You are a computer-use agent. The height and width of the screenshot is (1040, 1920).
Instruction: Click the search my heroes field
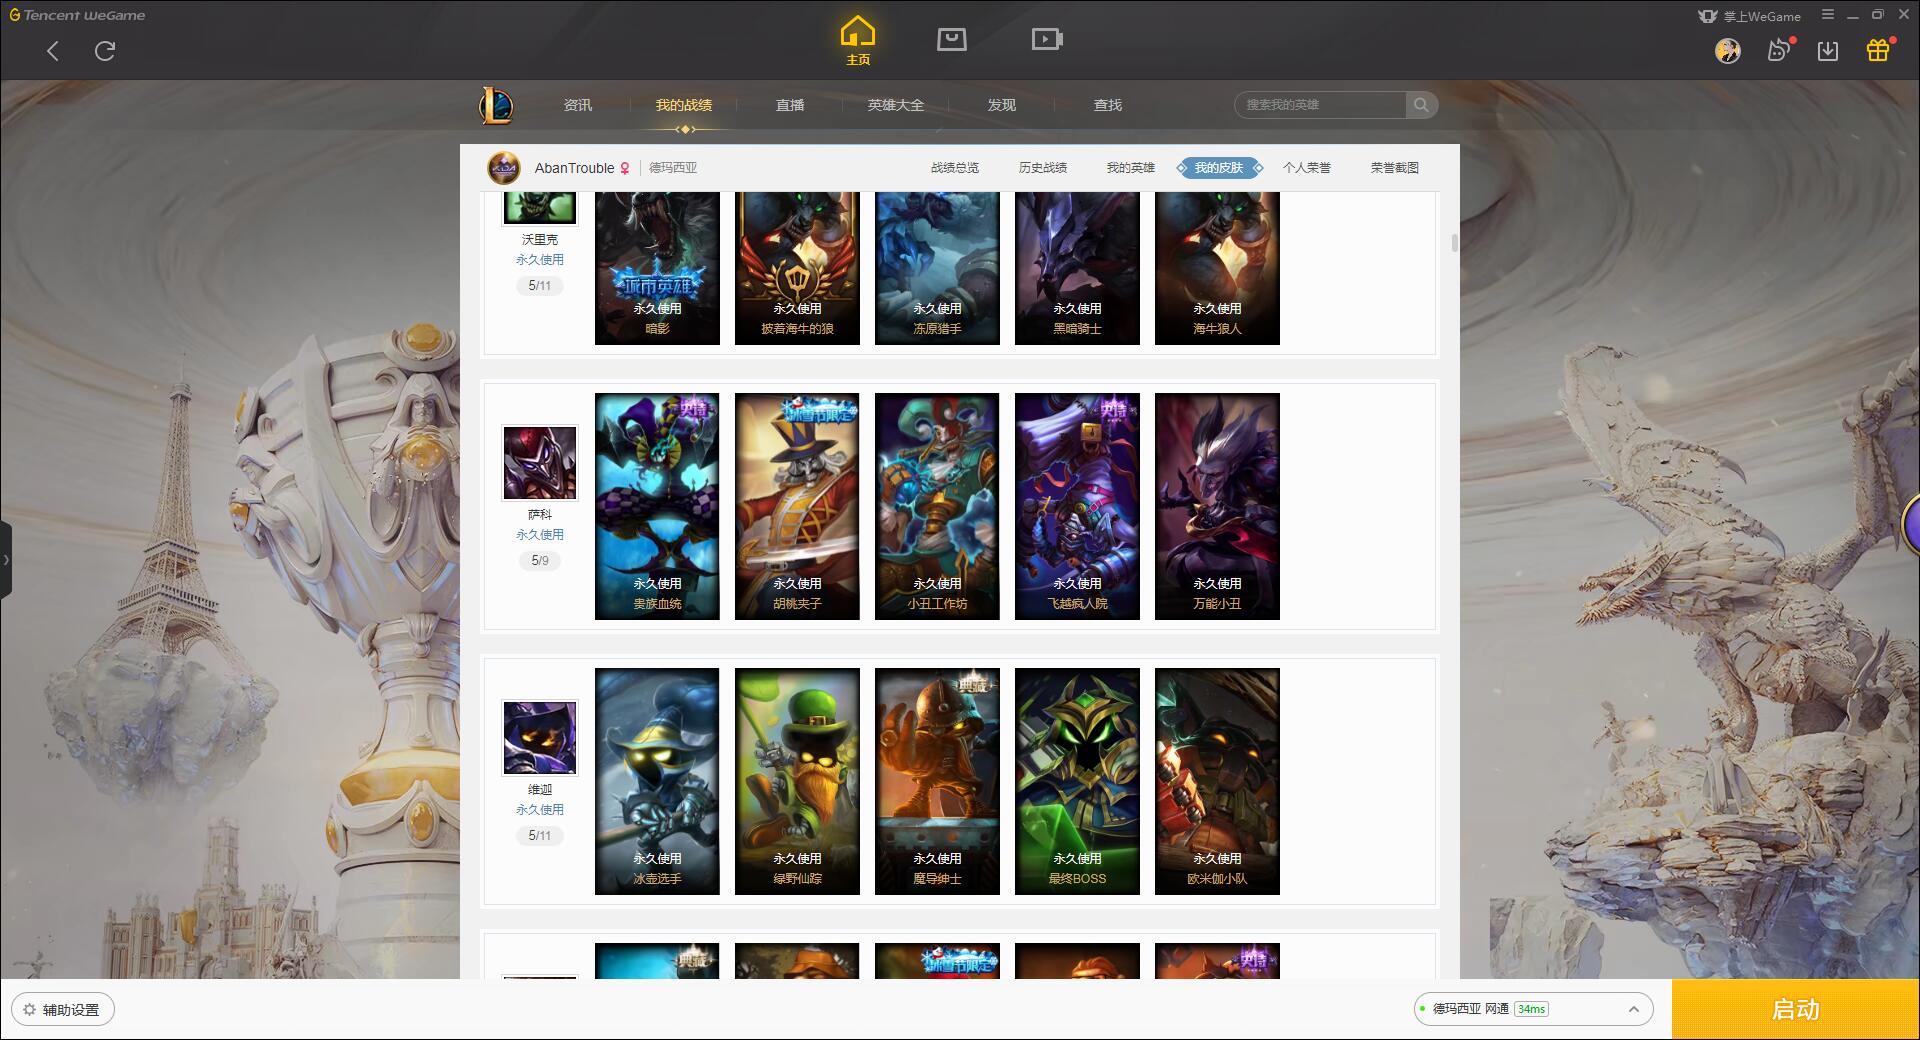(1320, 105)
